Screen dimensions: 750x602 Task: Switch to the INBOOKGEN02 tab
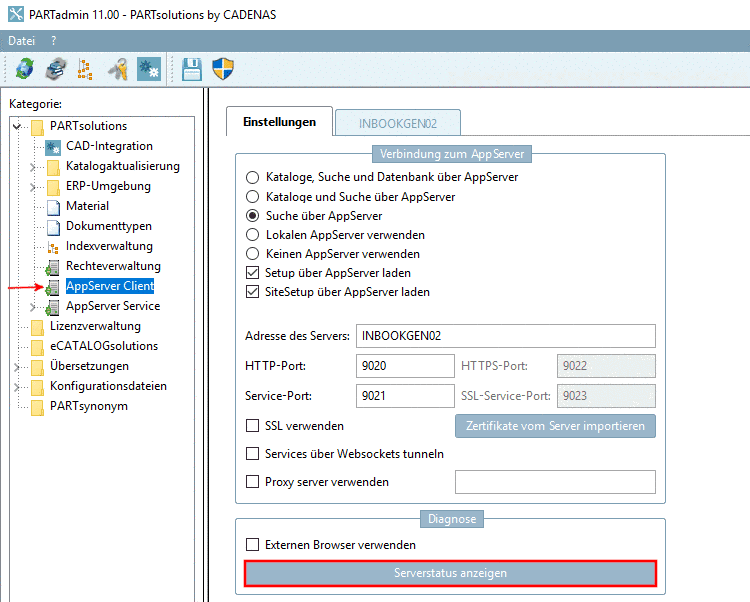pos(398,123)
